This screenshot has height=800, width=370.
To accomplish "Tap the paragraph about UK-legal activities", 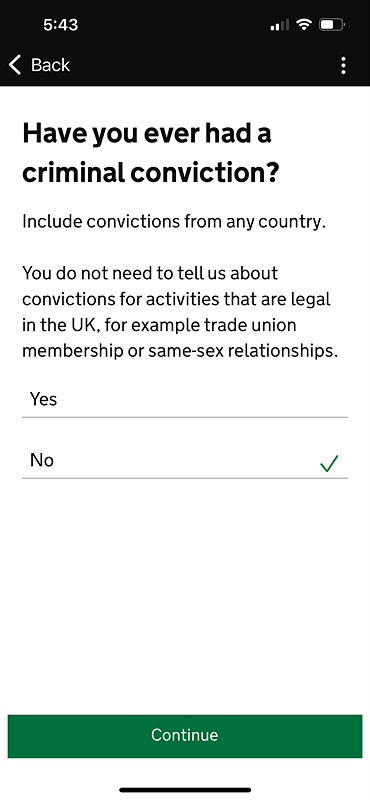I will coord(181,312).
